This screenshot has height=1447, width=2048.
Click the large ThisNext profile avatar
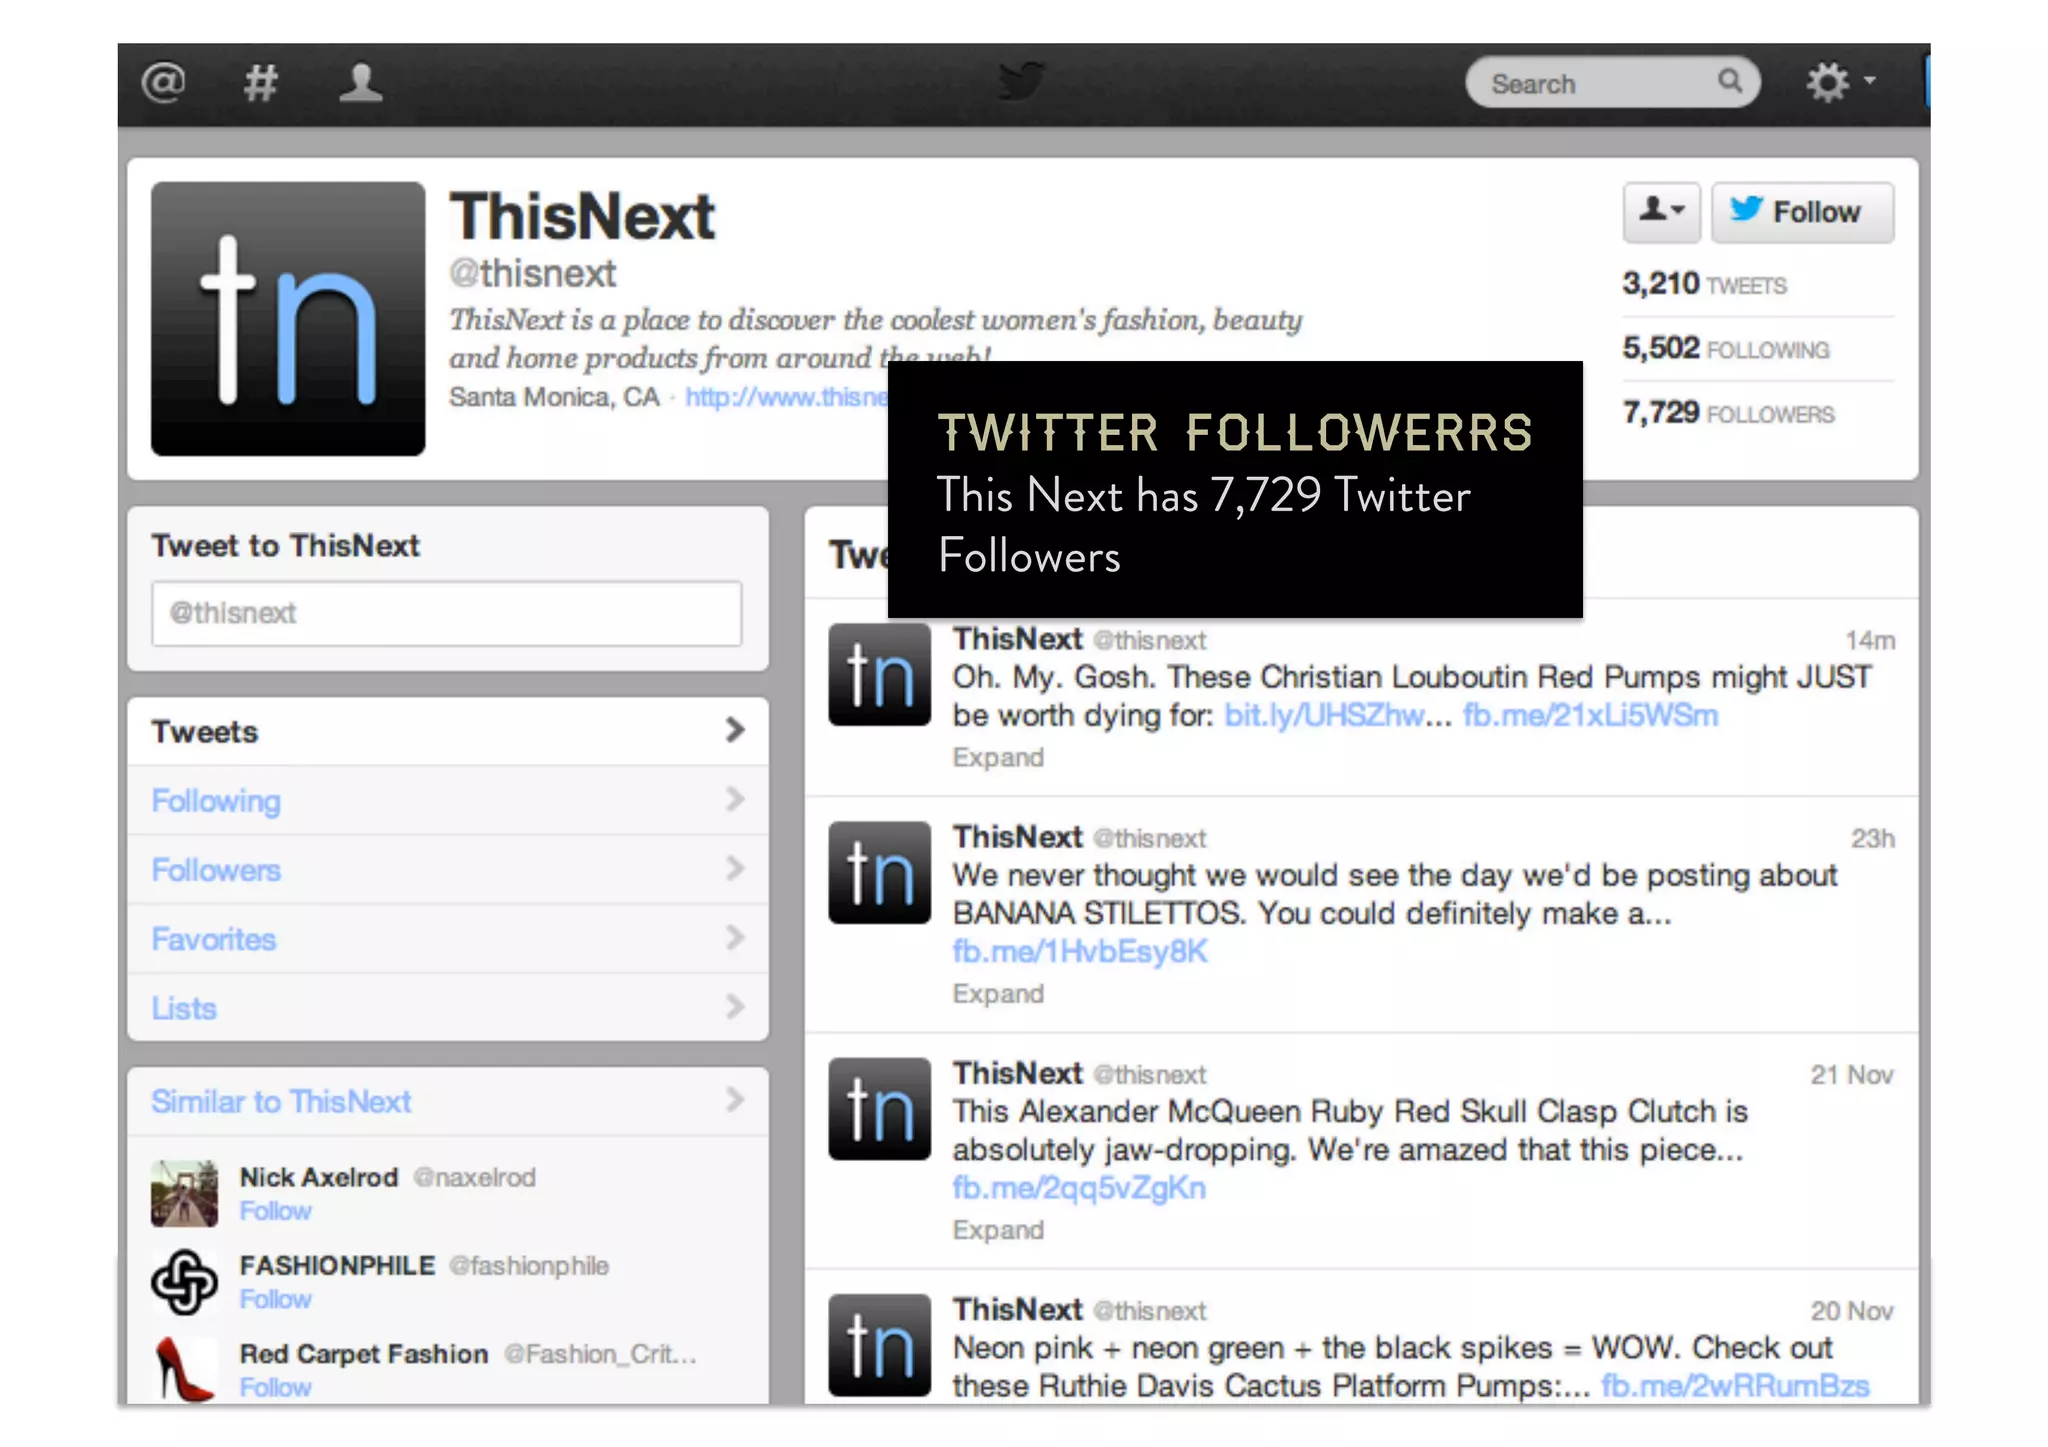288,318
